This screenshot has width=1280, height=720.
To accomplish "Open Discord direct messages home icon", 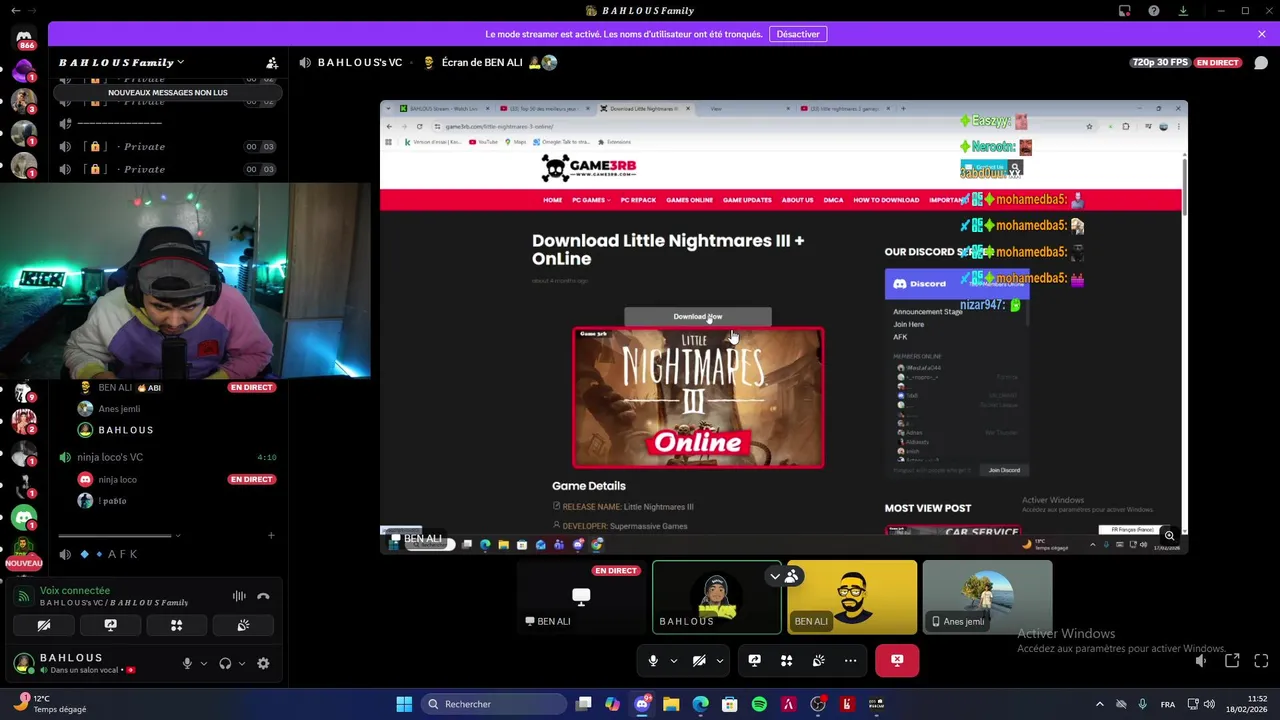I will coord(24,37).
